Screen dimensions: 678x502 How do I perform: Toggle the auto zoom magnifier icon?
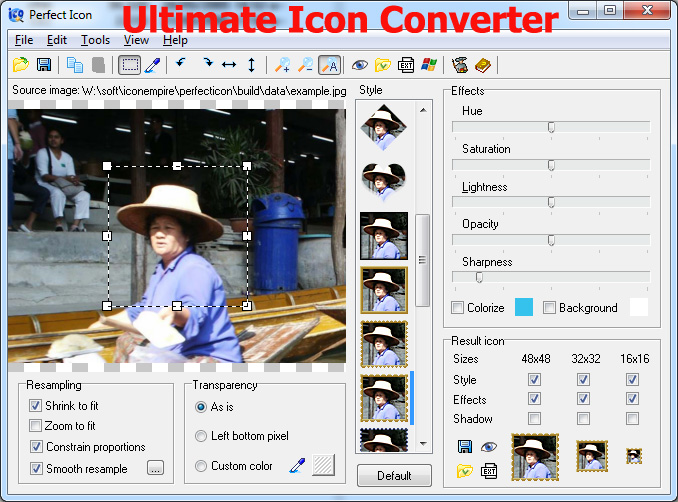pos(329,65)
